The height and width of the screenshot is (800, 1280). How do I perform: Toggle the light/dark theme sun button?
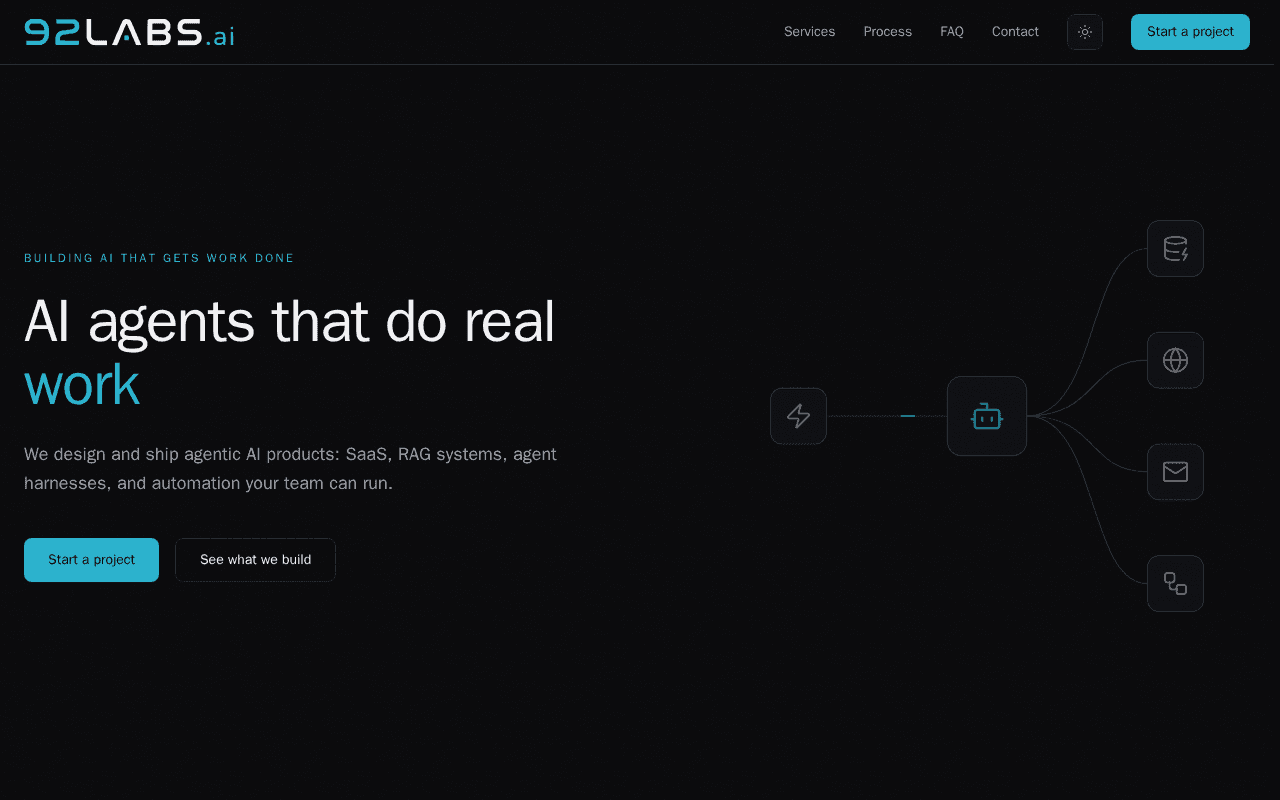coord(1085,32)
